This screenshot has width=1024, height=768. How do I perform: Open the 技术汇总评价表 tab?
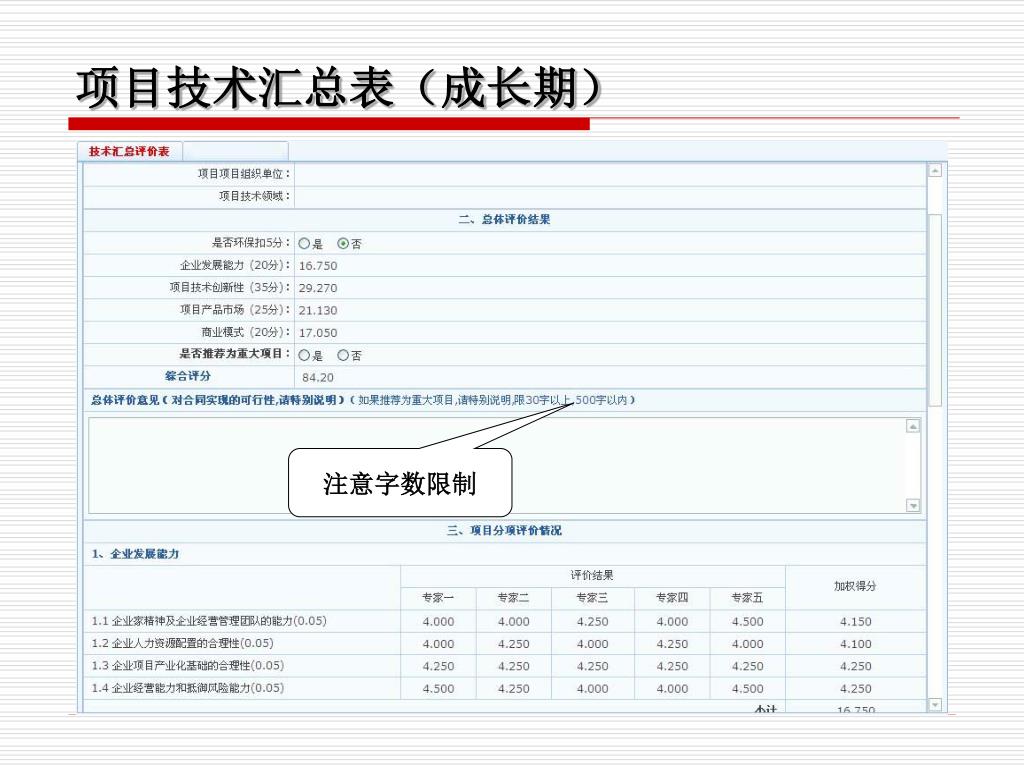[x=129, y=152]
